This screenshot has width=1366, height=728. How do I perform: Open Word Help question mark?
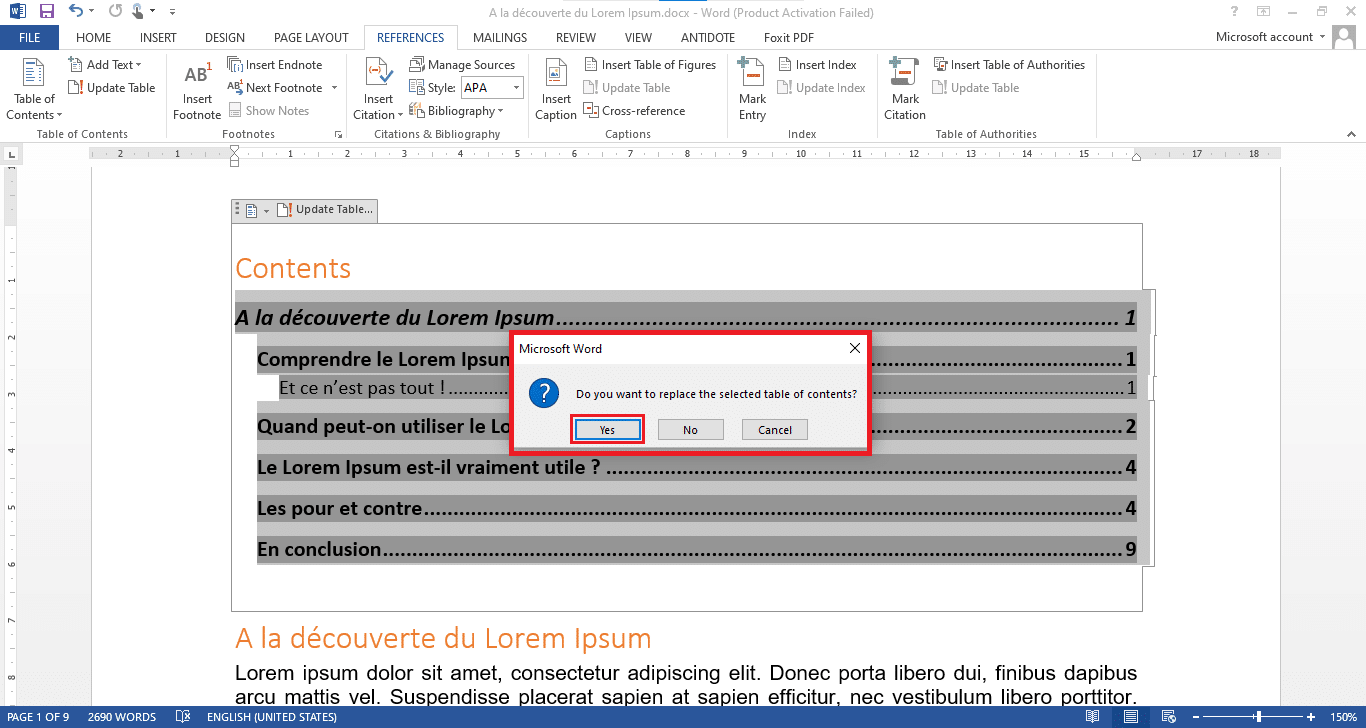1235,12
